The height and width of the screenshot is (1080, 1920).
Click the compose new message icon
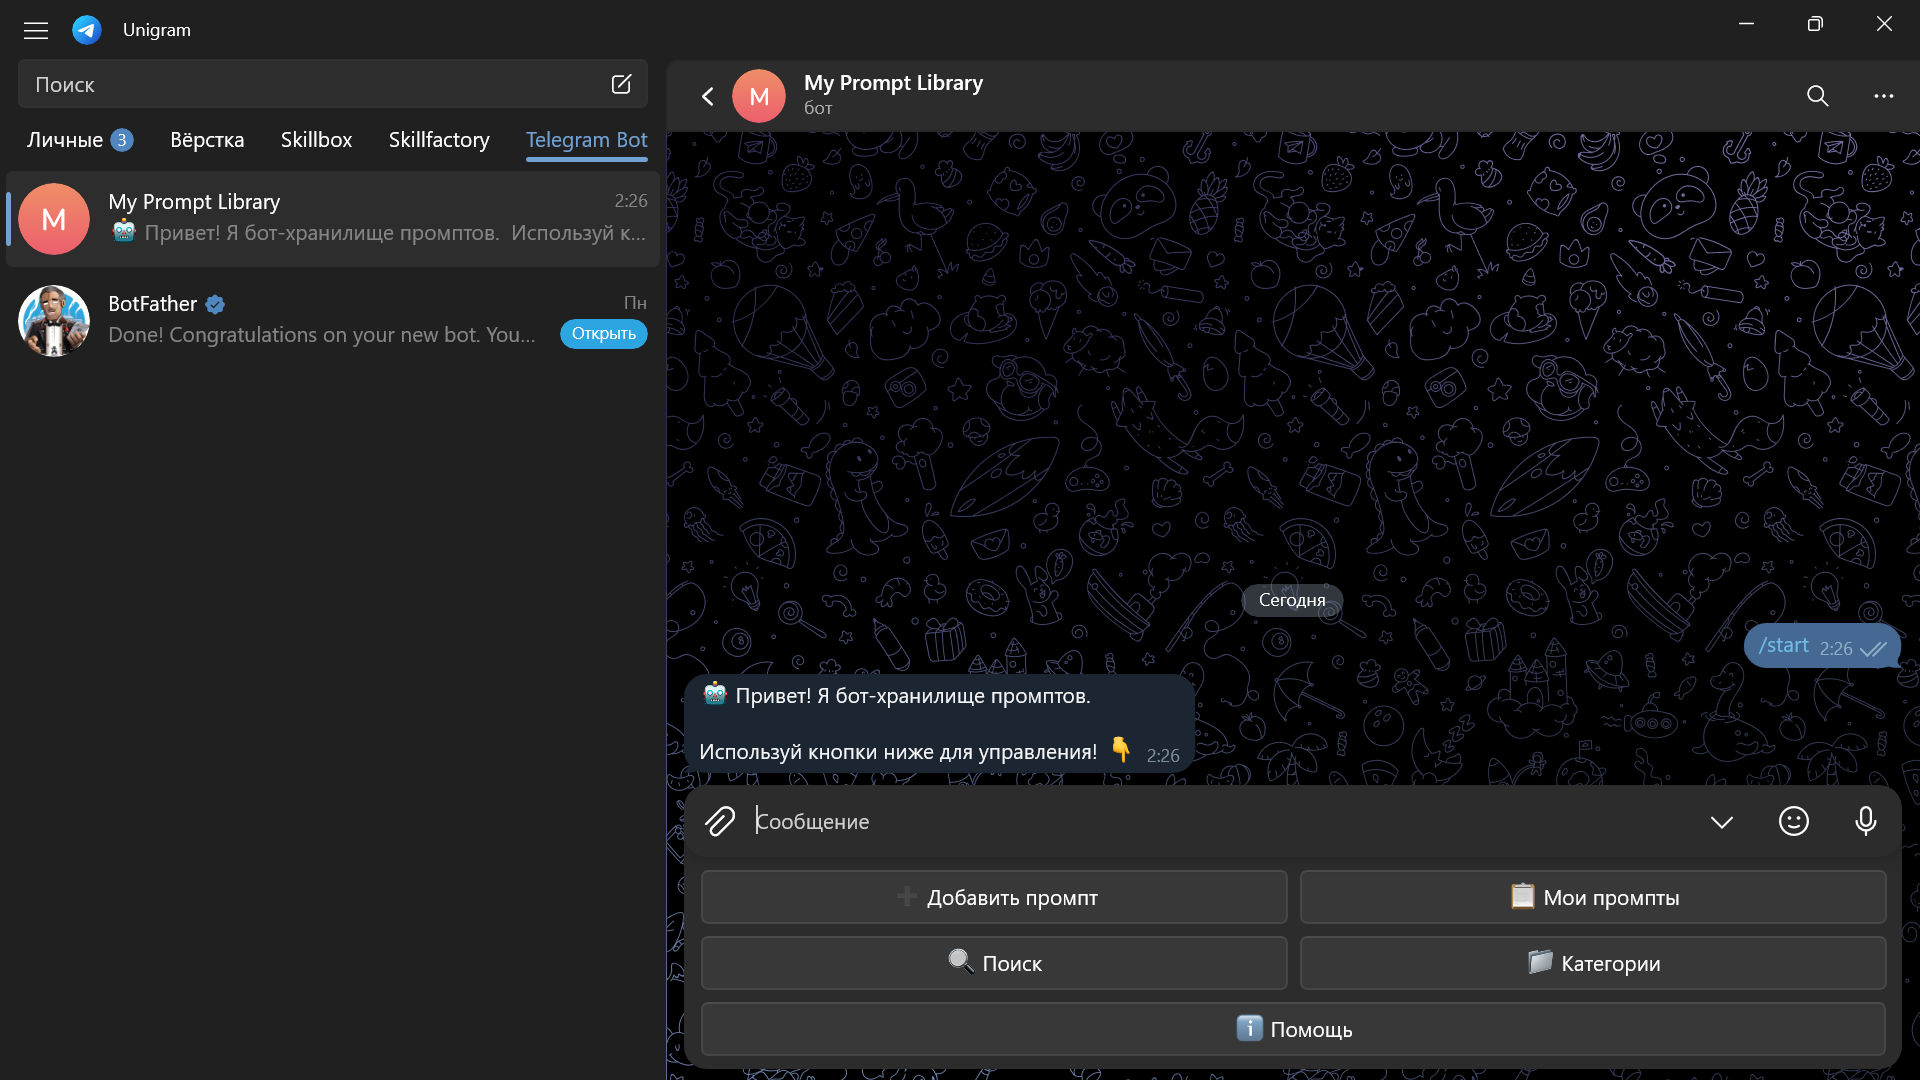tap(621, 84)
